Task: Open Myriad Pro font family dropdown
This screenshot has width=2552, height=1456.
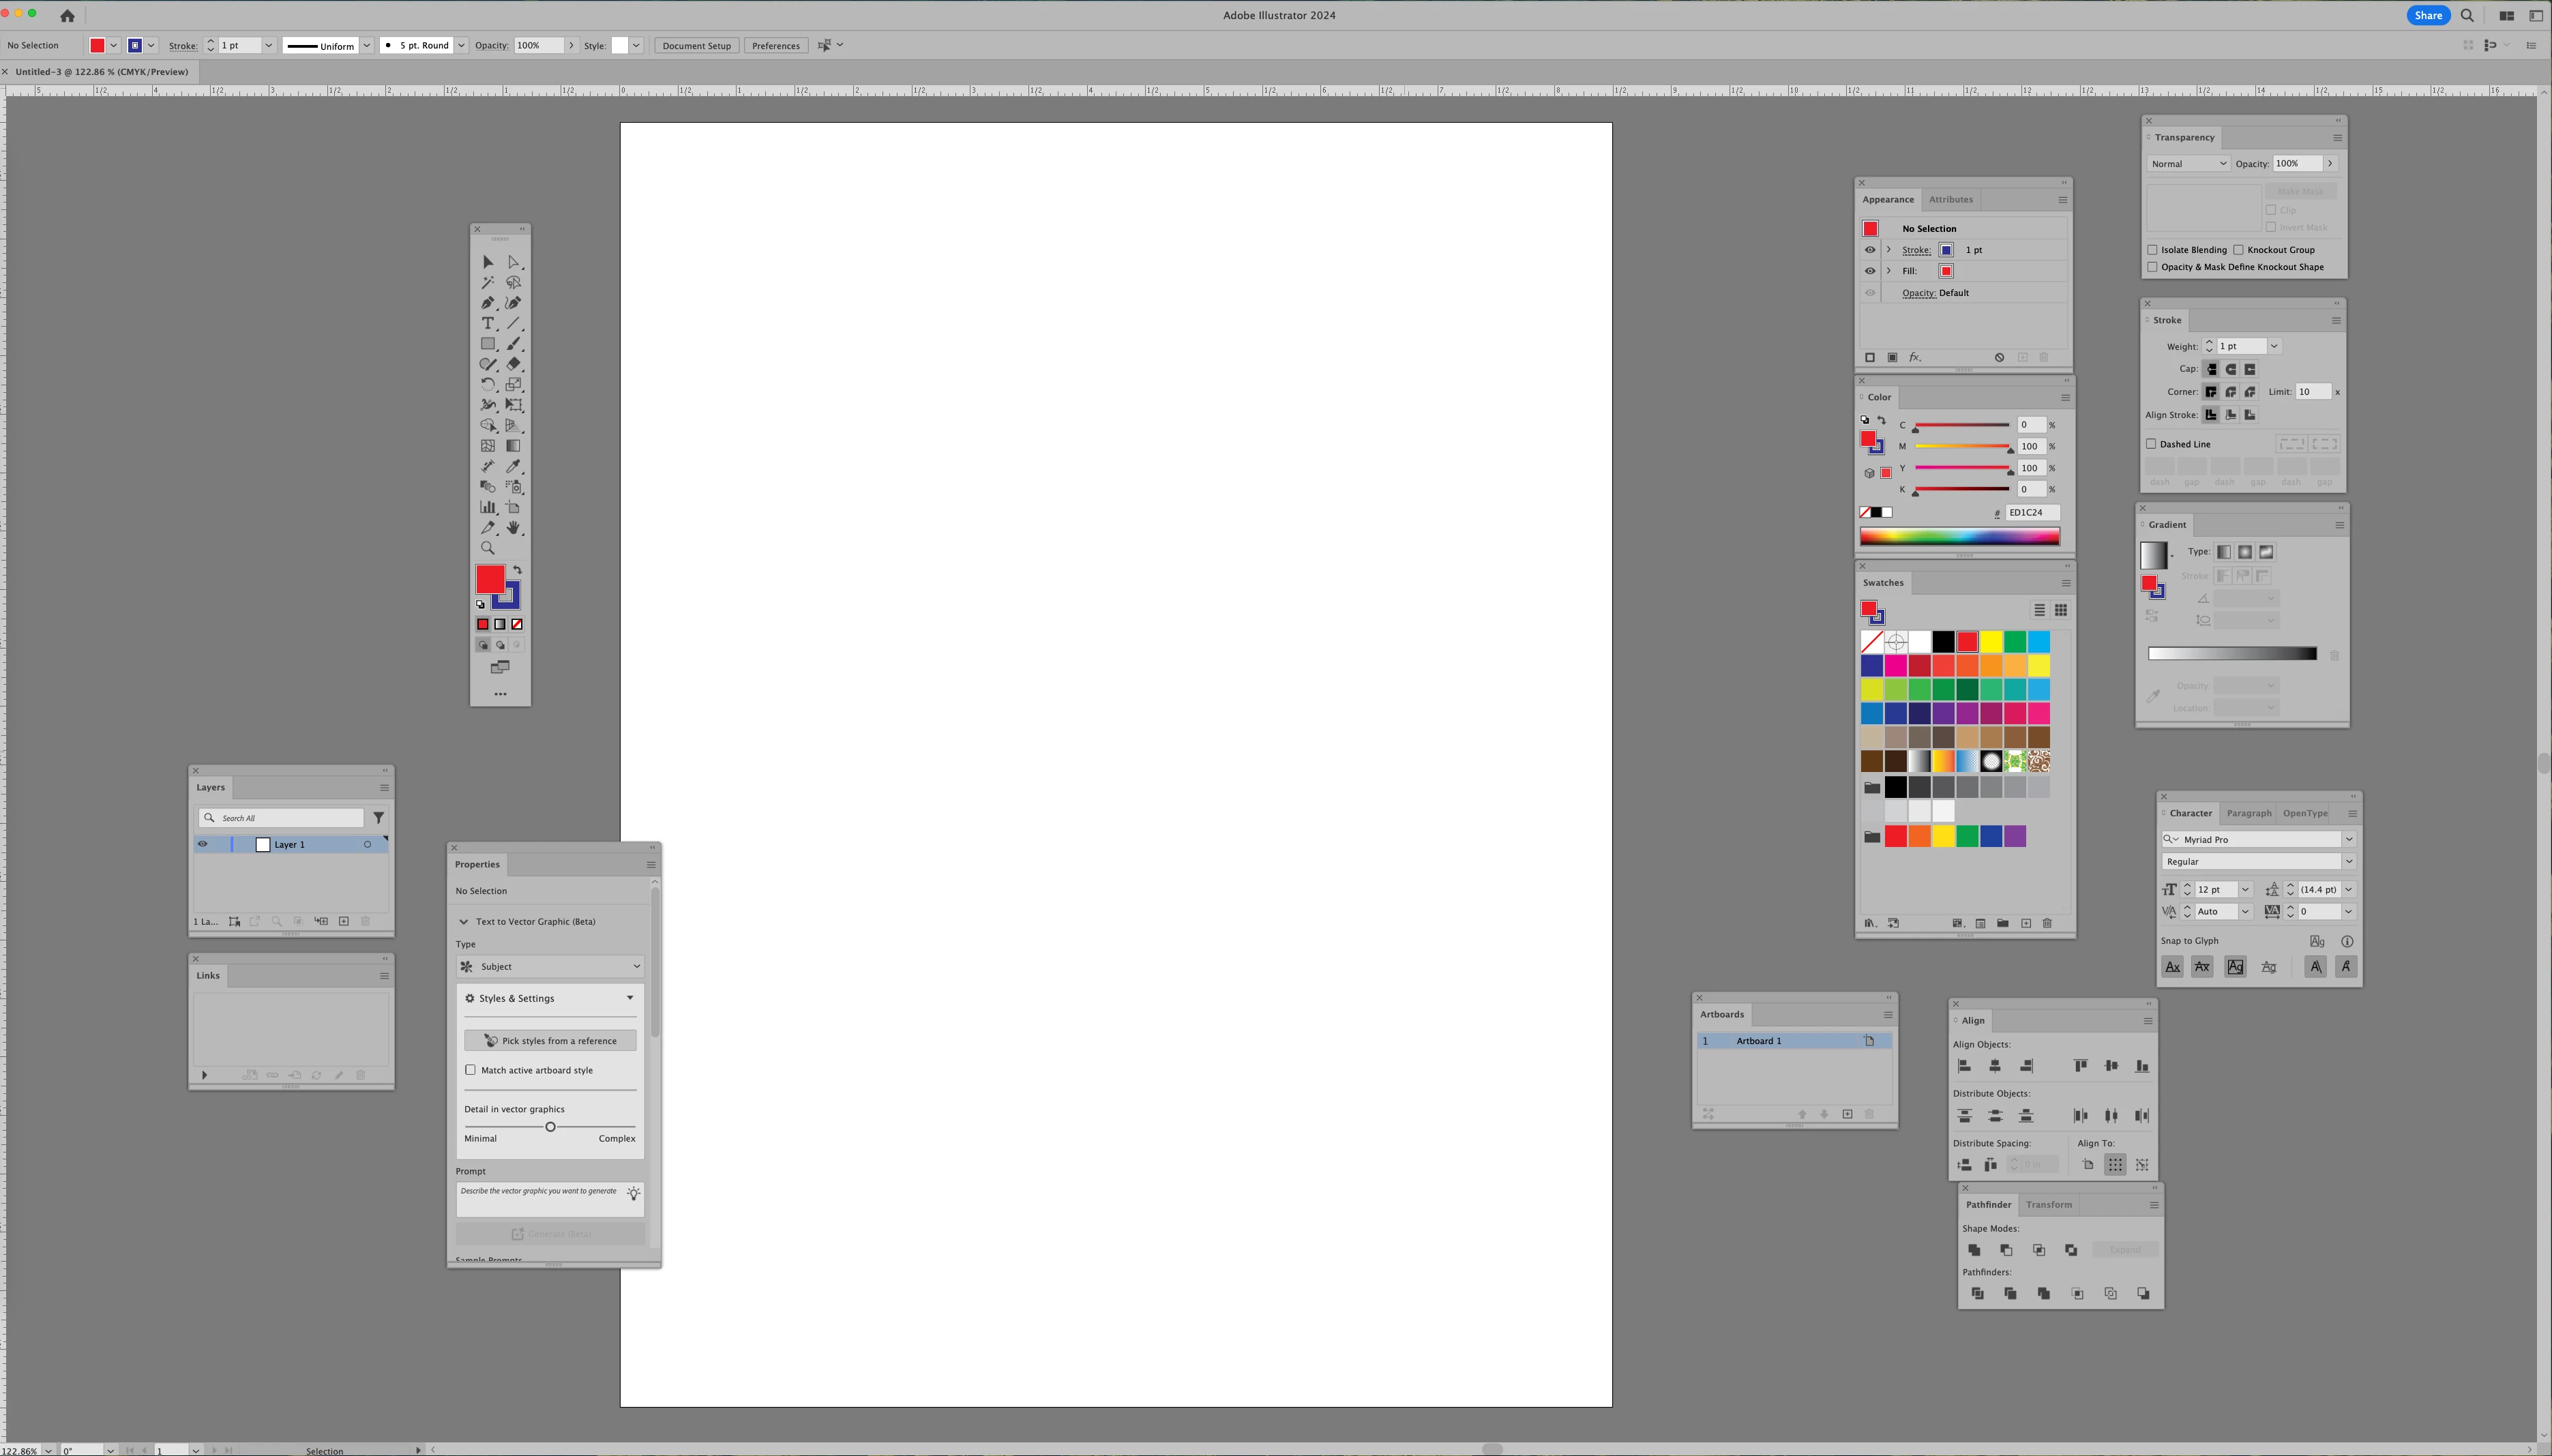Action: coord(2348,839)
